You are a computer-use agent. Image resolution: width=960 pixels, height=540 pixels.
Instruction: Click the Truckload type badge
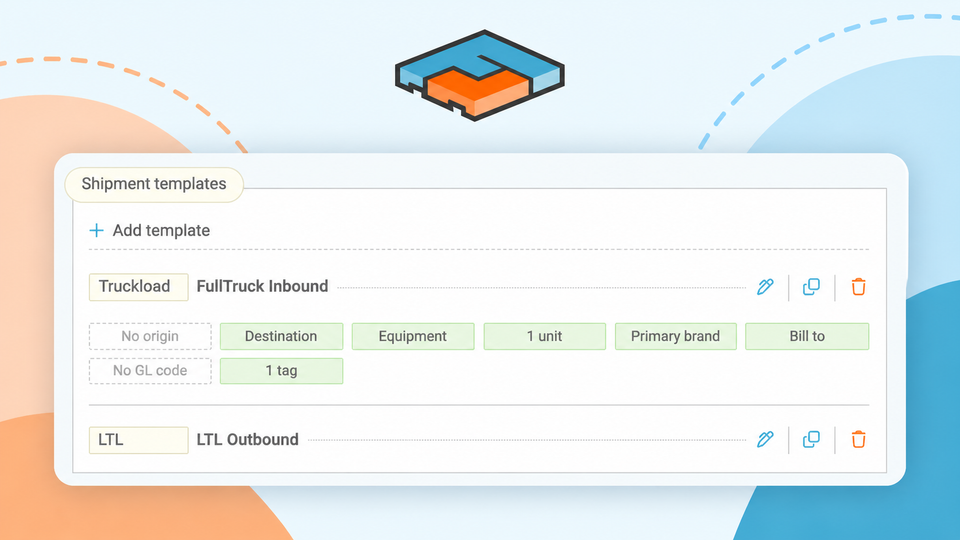(138, 287)
